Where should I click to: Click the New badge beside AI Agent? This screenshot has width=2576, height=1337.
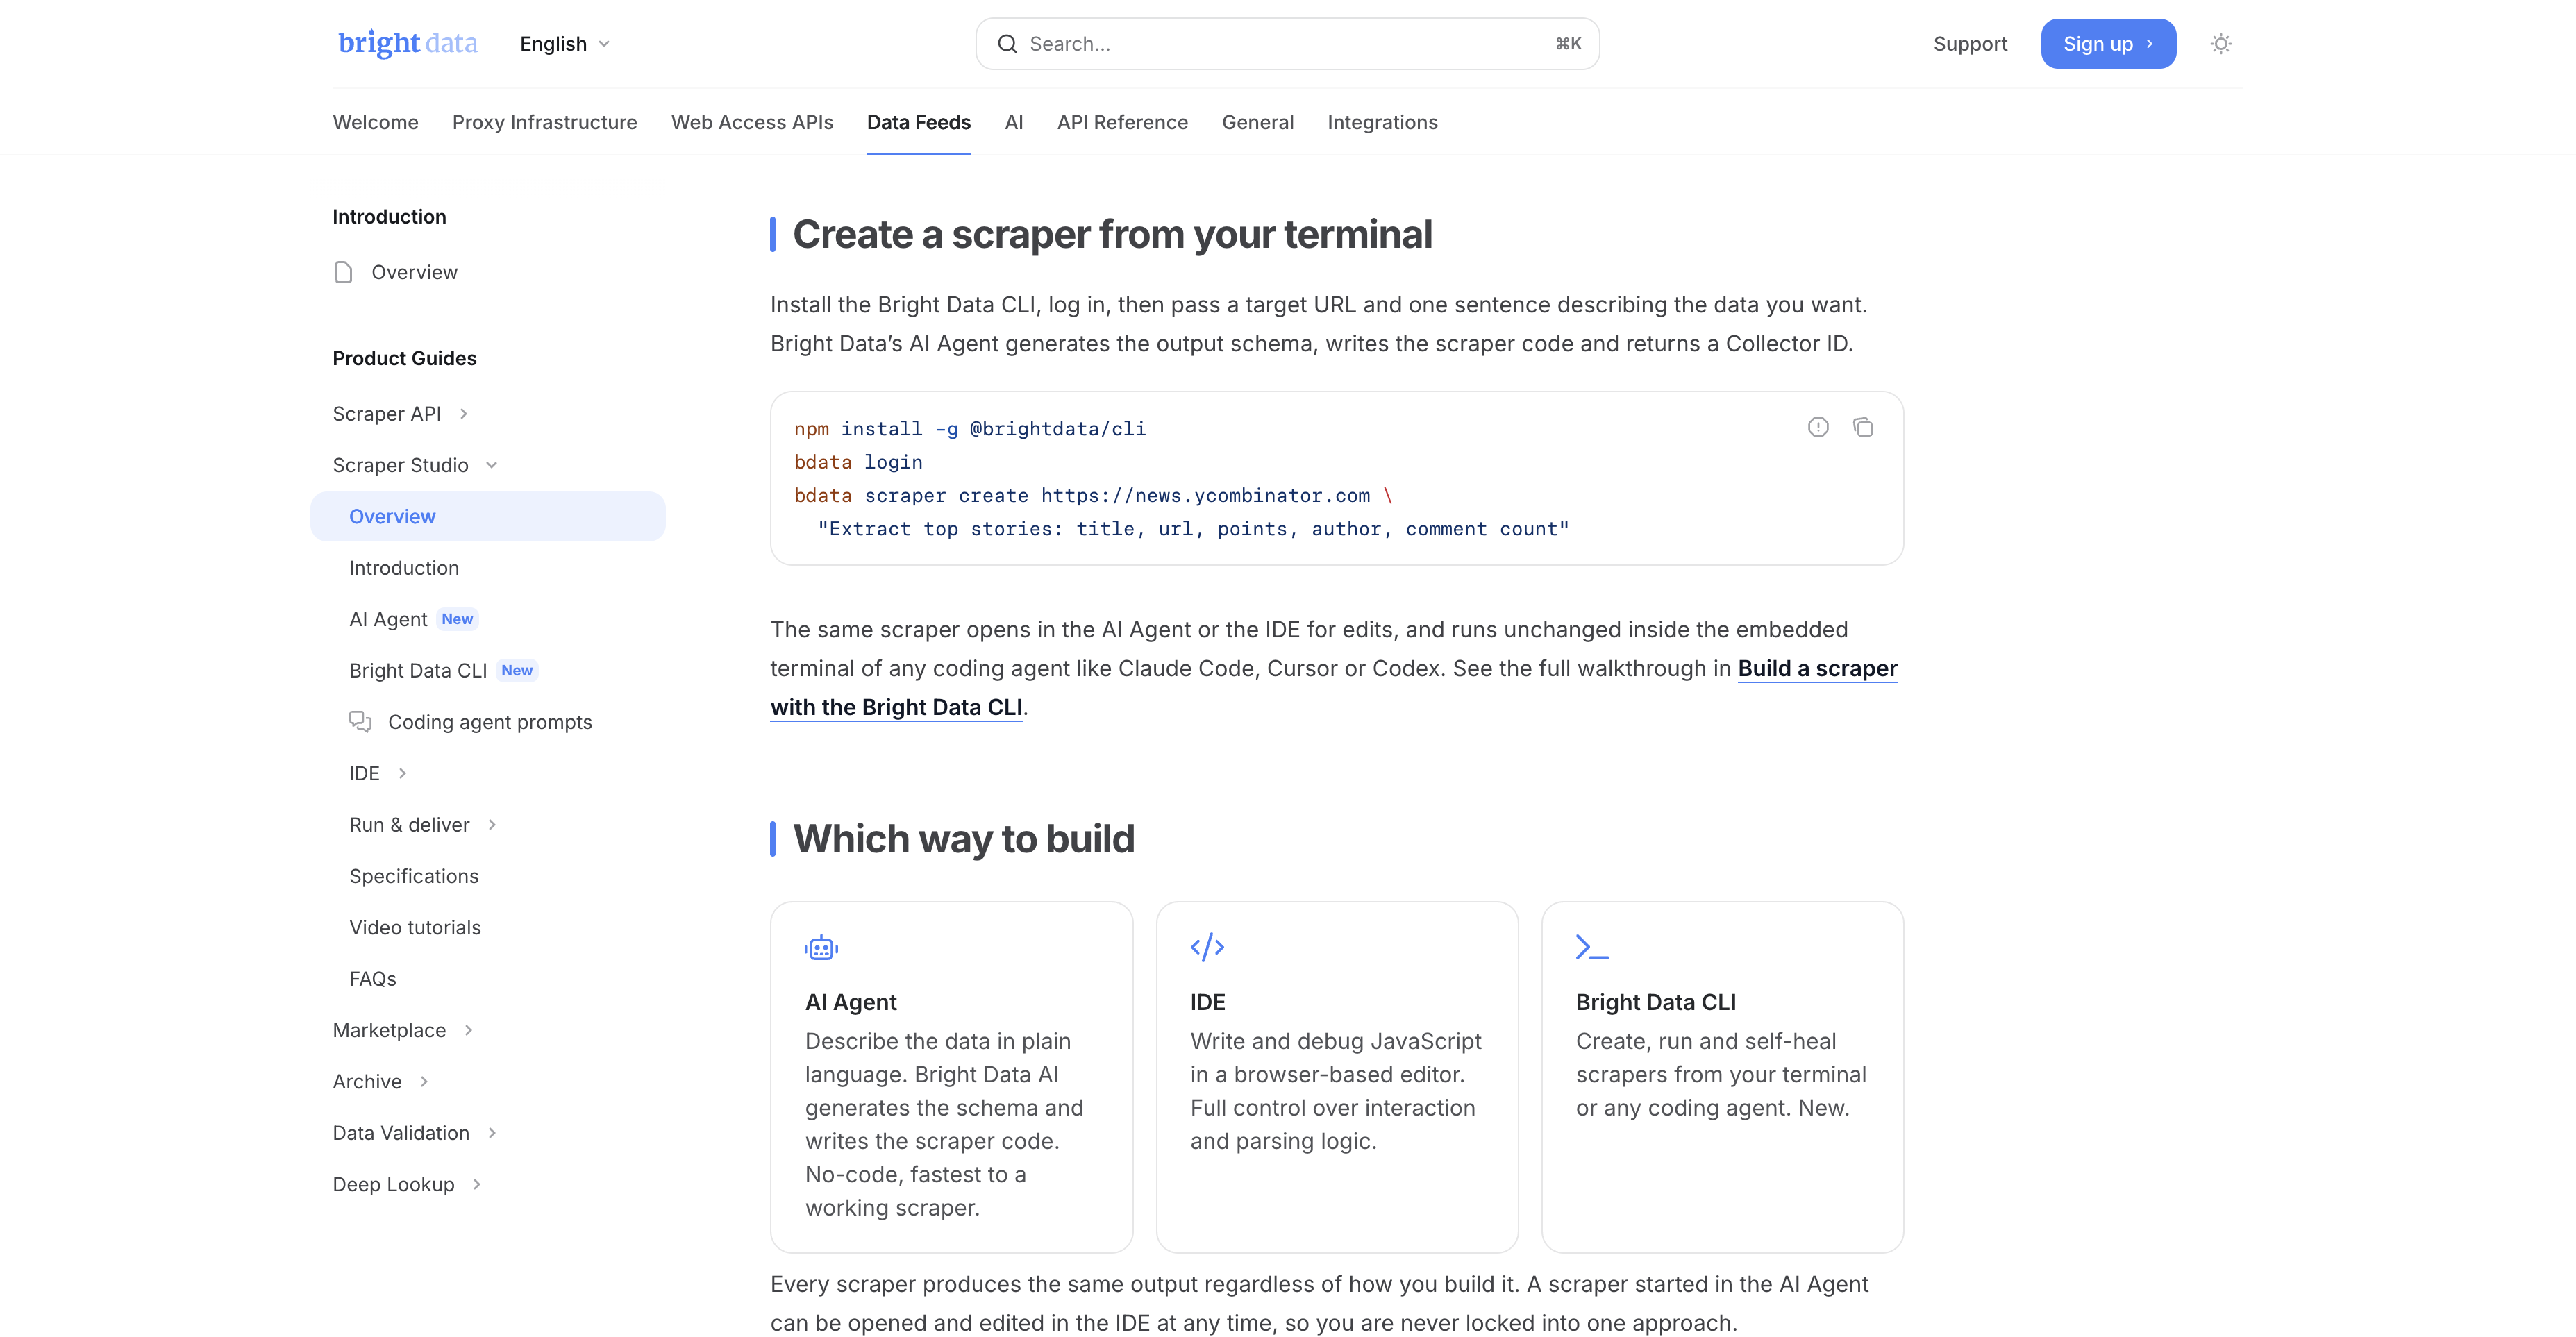coord(457,619)
